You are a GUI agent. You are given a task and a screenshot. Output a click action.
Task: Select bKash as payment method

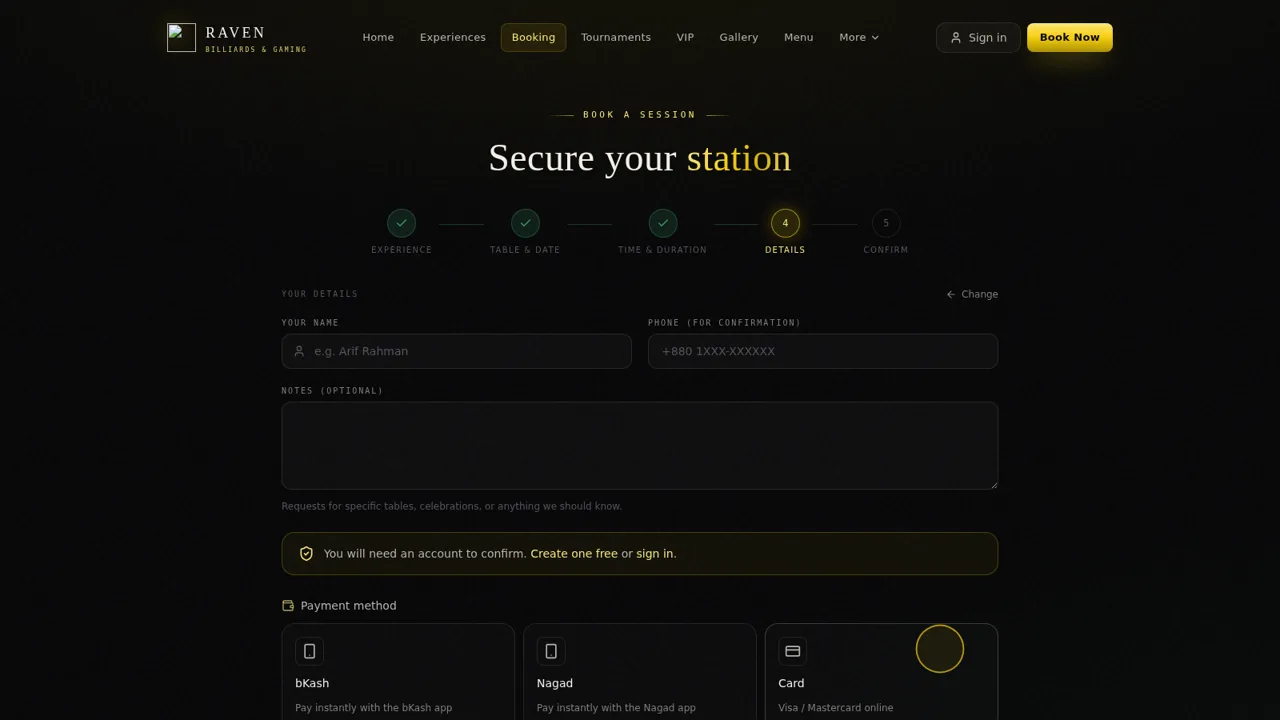pyautogui.click(x=398, y=671)
